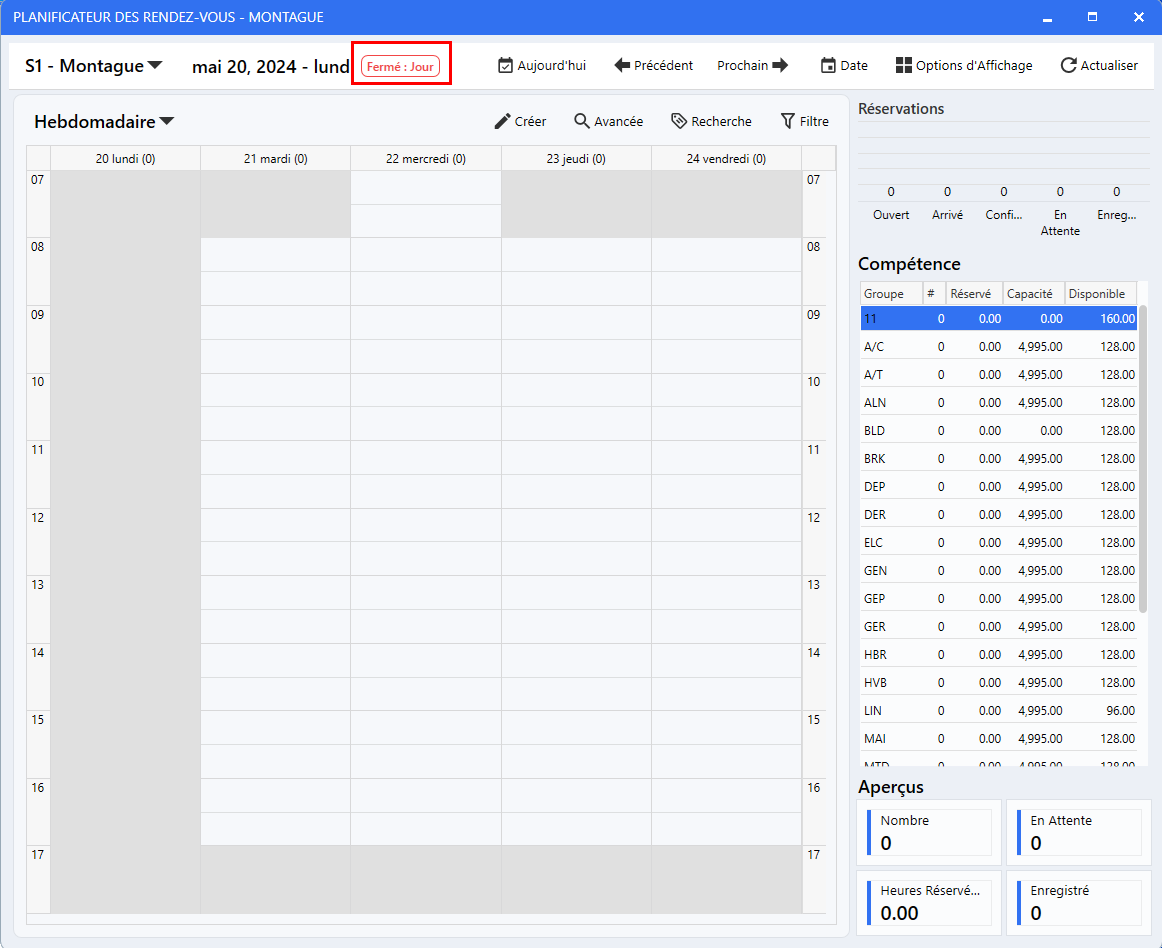Click the 10:00 slot on mercredi
The image size is (1162, 948).
click(x=425, y=390)
